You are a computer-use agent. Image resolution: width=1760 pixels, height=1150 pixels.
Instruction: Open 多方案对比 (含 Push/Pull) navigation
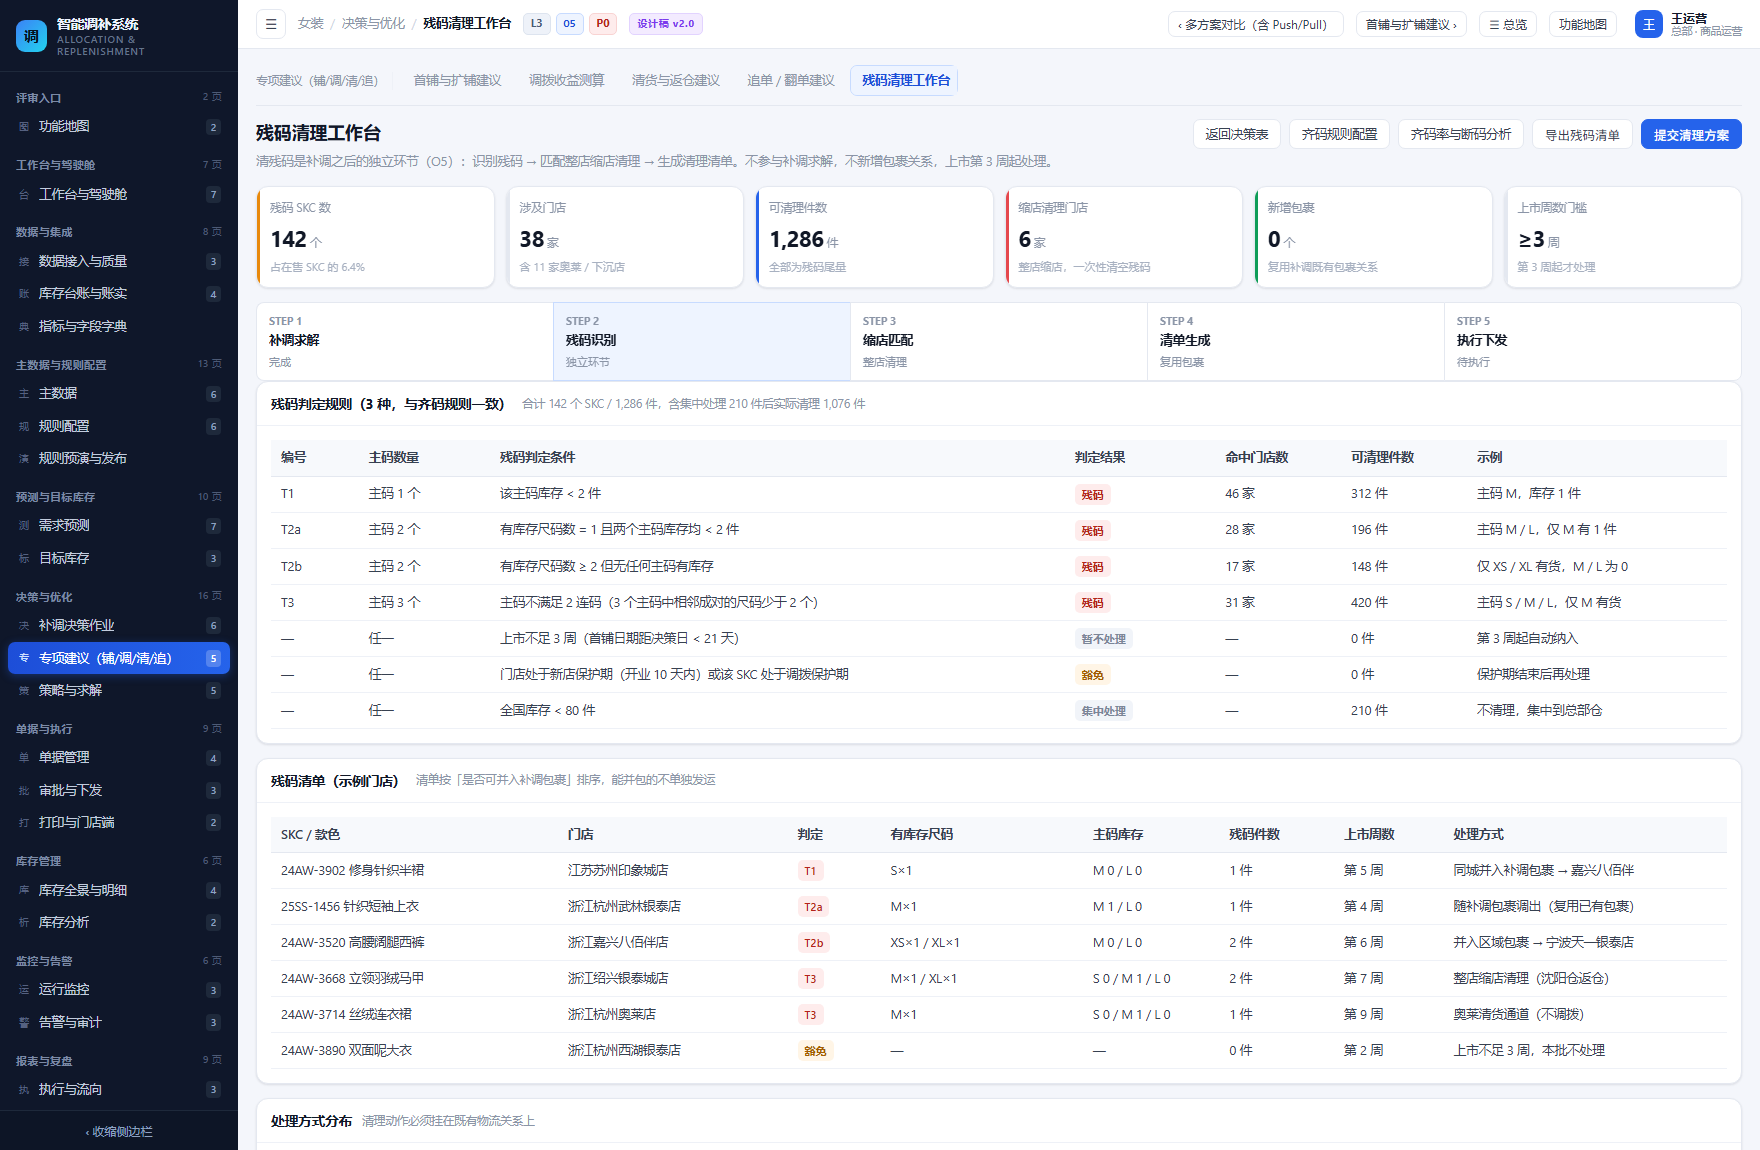coord(1255,24)
